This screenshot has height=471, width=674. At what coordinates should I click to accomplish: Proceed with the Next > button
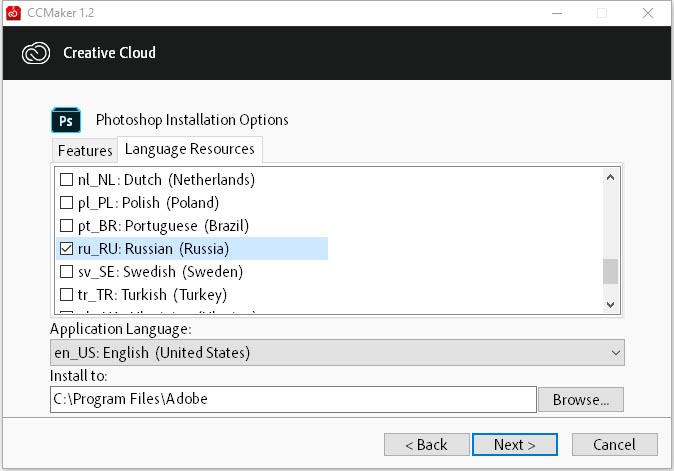coord(515,444)
